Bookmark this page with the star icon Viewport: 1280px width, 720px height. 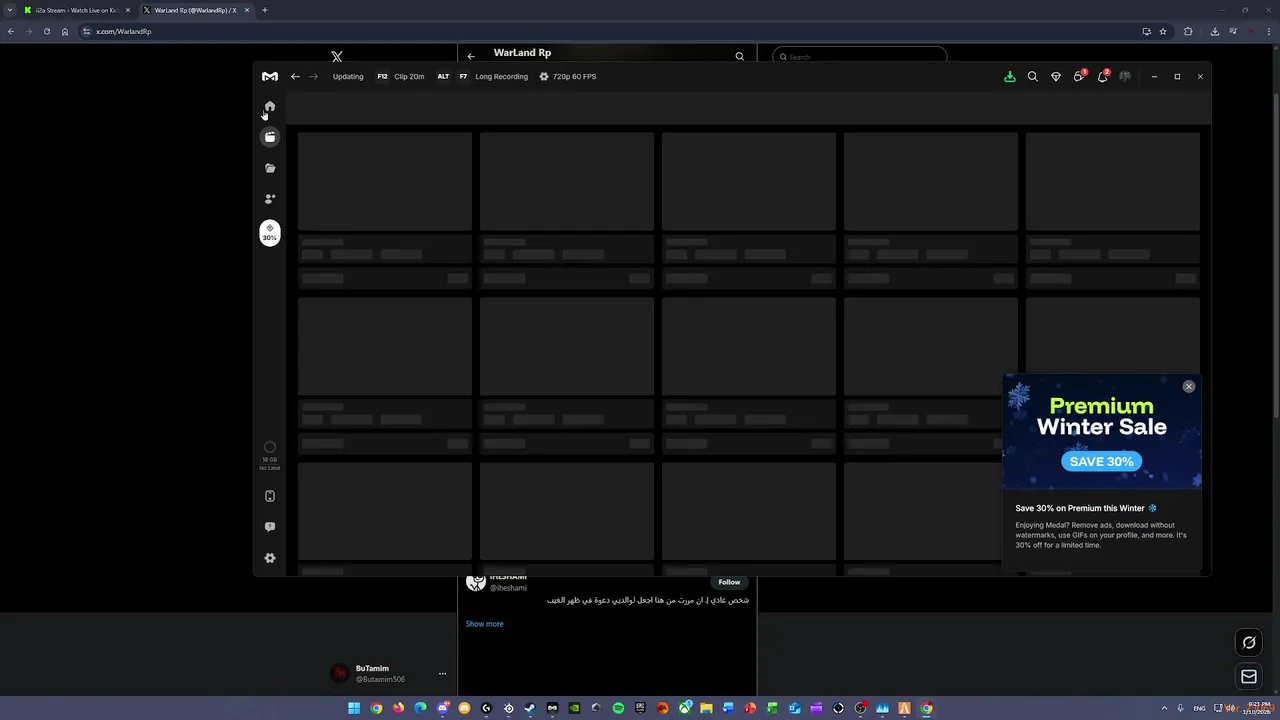1163,31
